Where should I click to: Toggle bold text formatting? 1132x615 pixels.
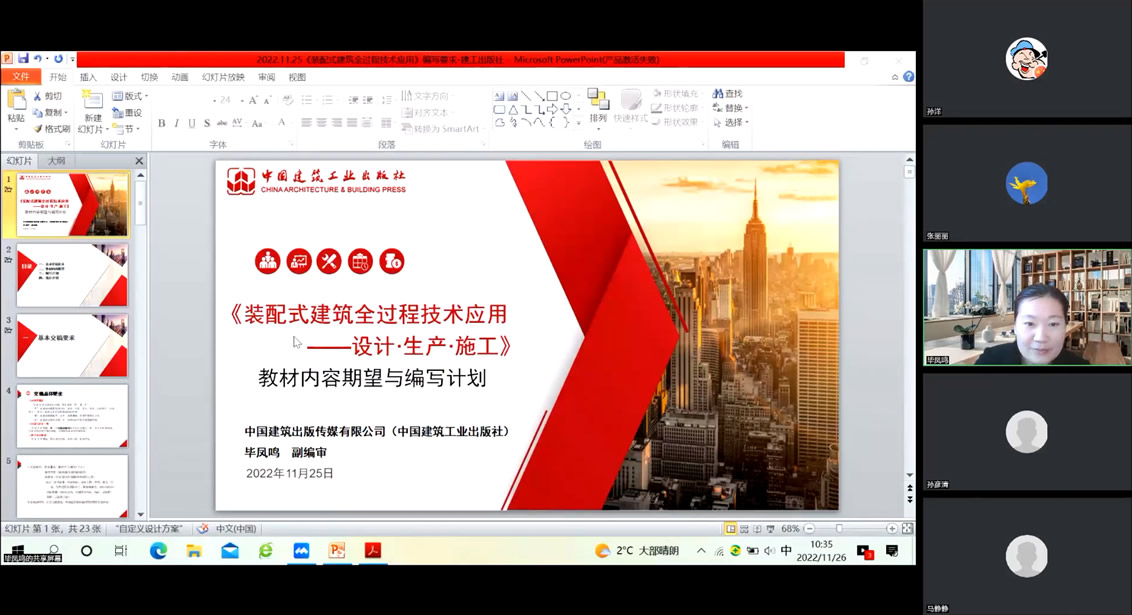click(162, 123)
